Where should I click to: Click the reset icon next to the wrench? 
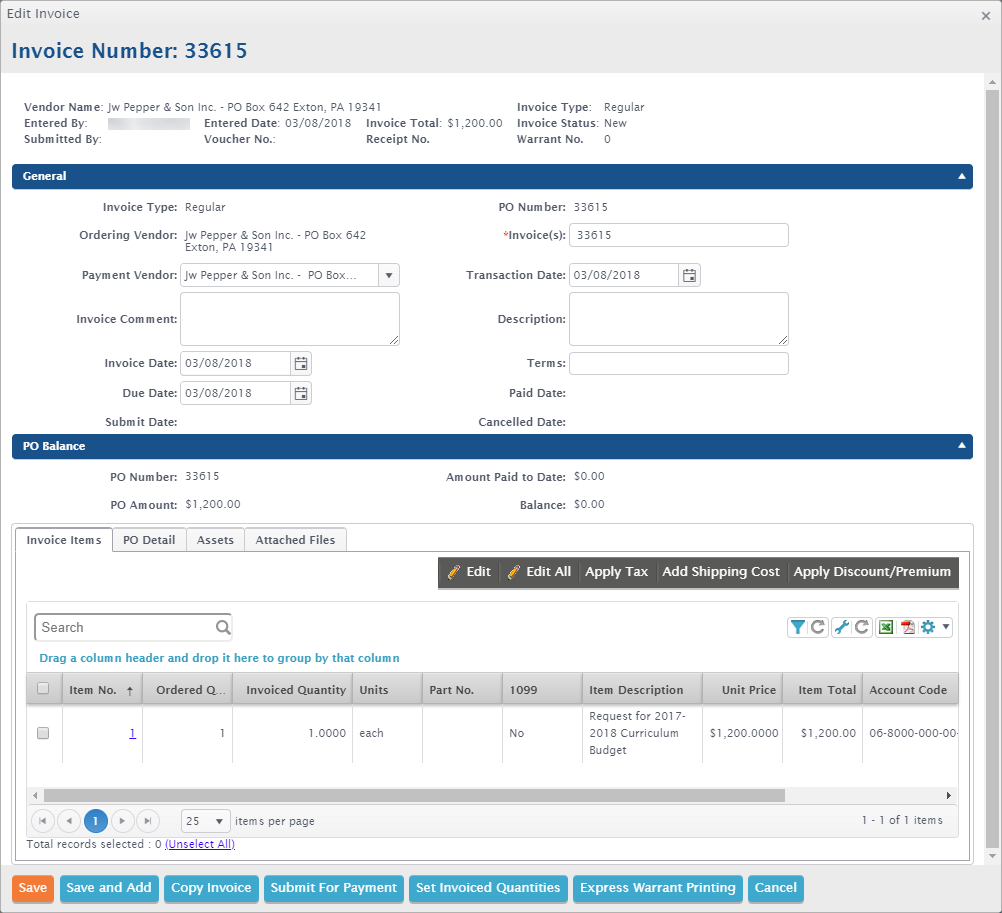coord(862,627)
